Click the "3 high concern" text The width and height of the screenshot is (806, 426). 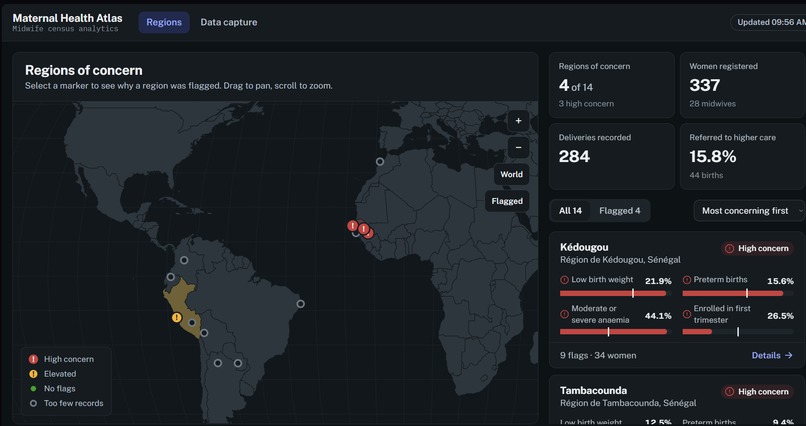[x=587, y=104]
